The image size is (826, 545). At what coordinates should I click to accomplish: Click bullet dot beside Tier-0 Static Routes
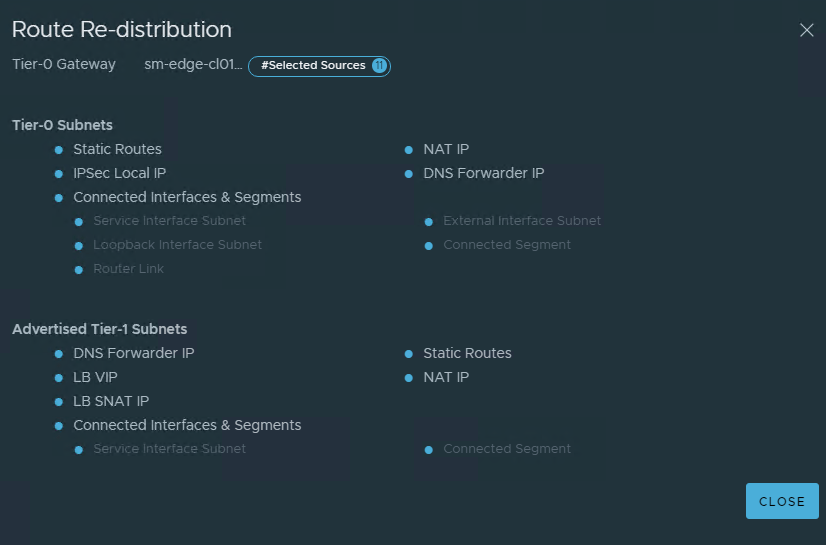[x=59, y=150]
